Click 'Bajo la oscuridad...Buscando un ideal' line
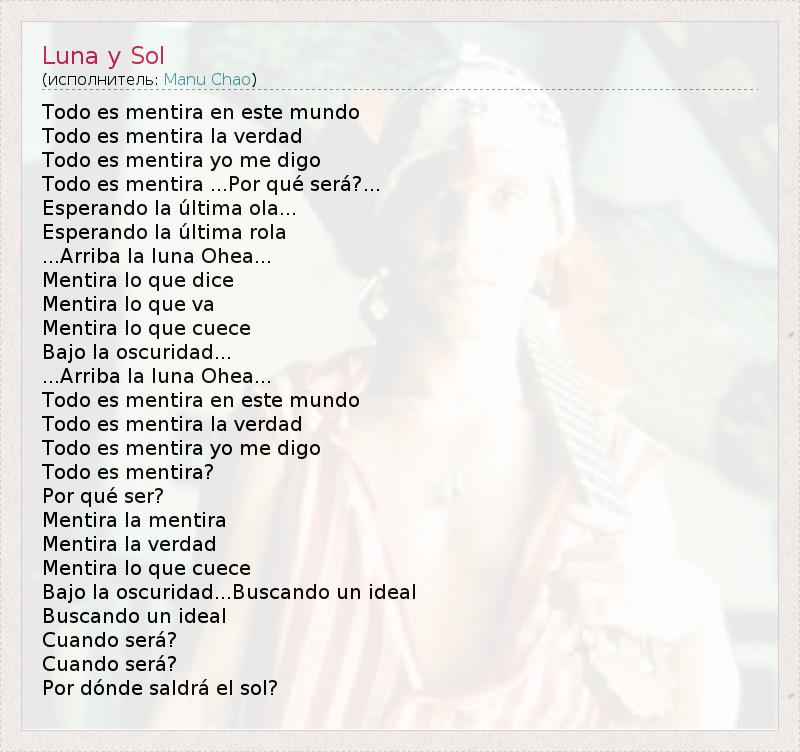This screenshot has height=752, width=800. click(230, 592)
